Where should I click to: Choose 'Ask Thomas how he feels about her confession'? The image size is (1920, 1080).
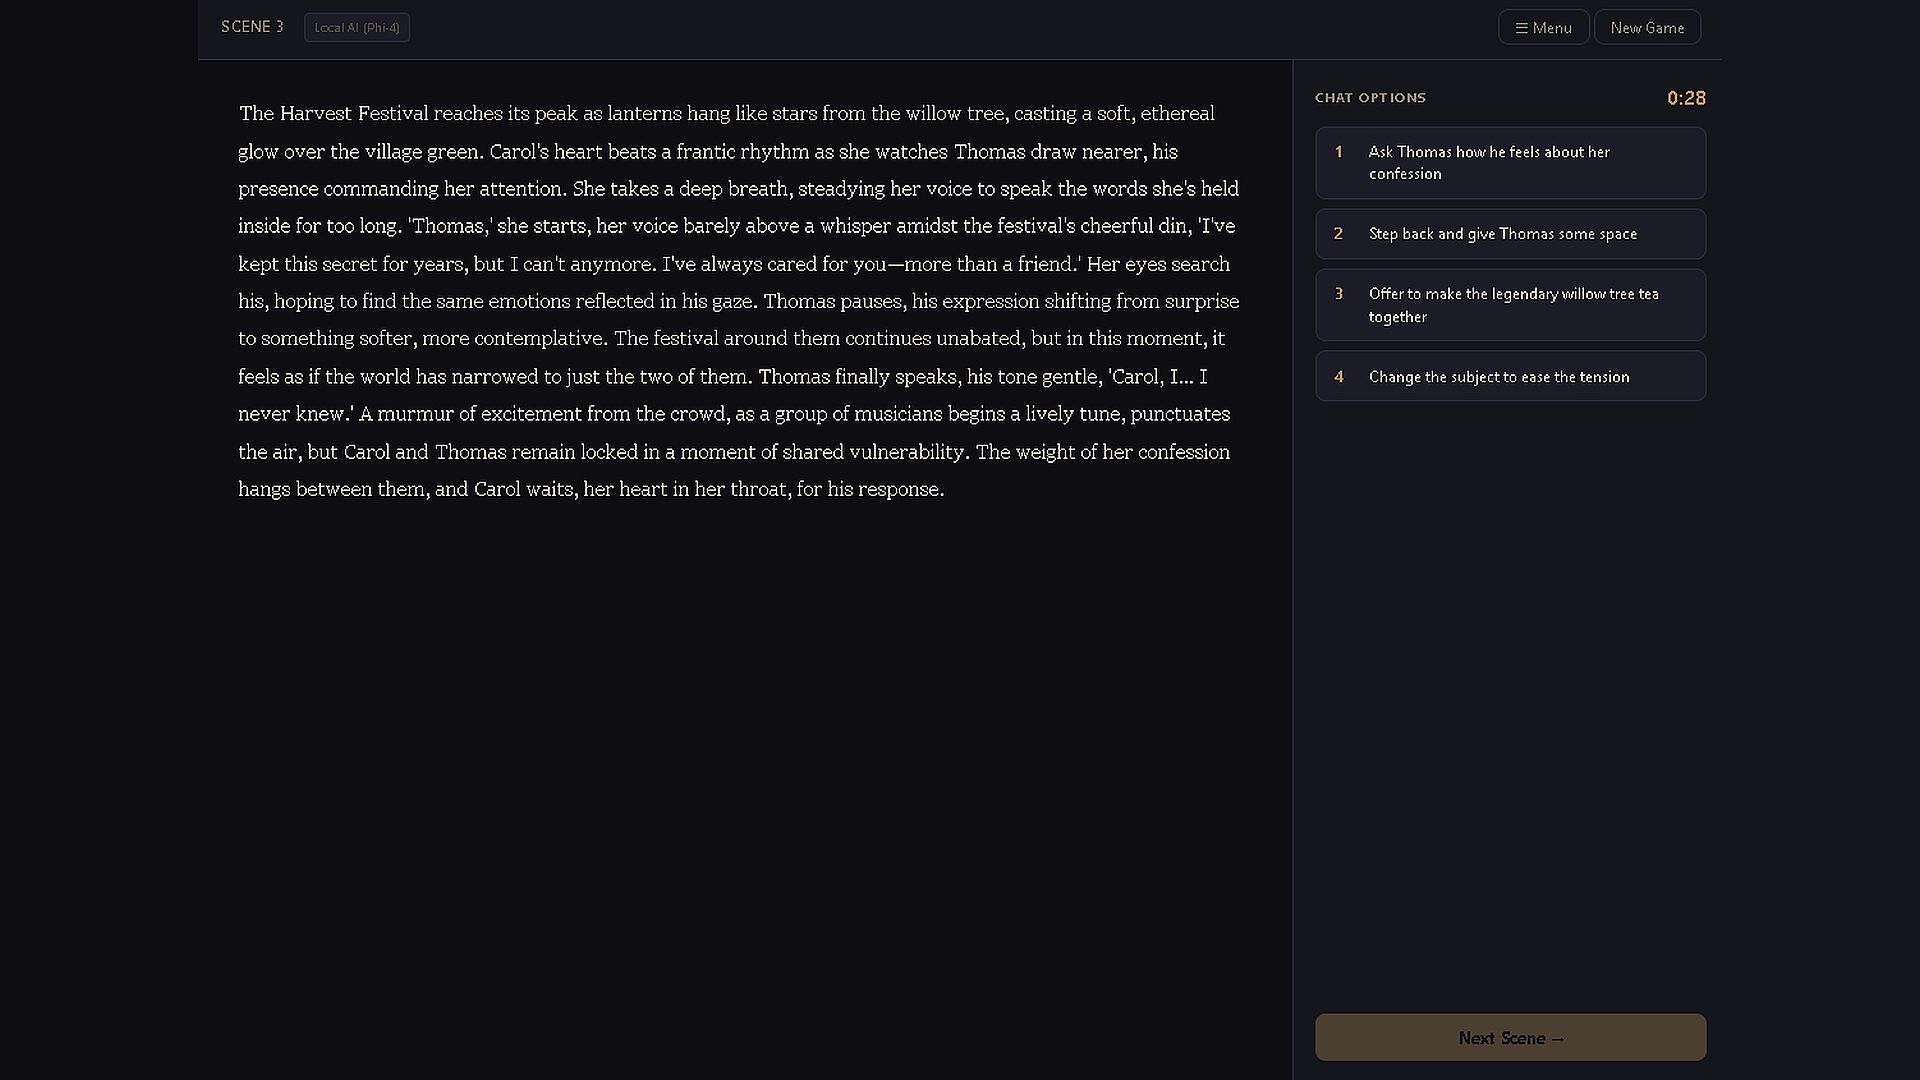[x=1510, y=163]
